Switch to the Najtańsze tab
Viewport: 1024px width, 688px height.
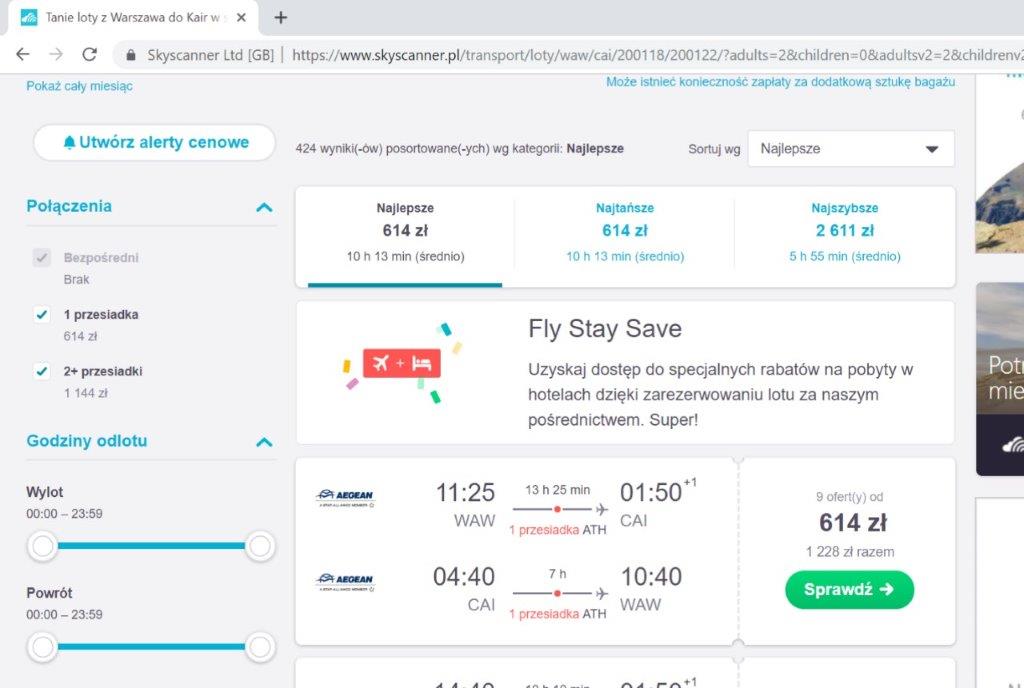click(625, 232)
